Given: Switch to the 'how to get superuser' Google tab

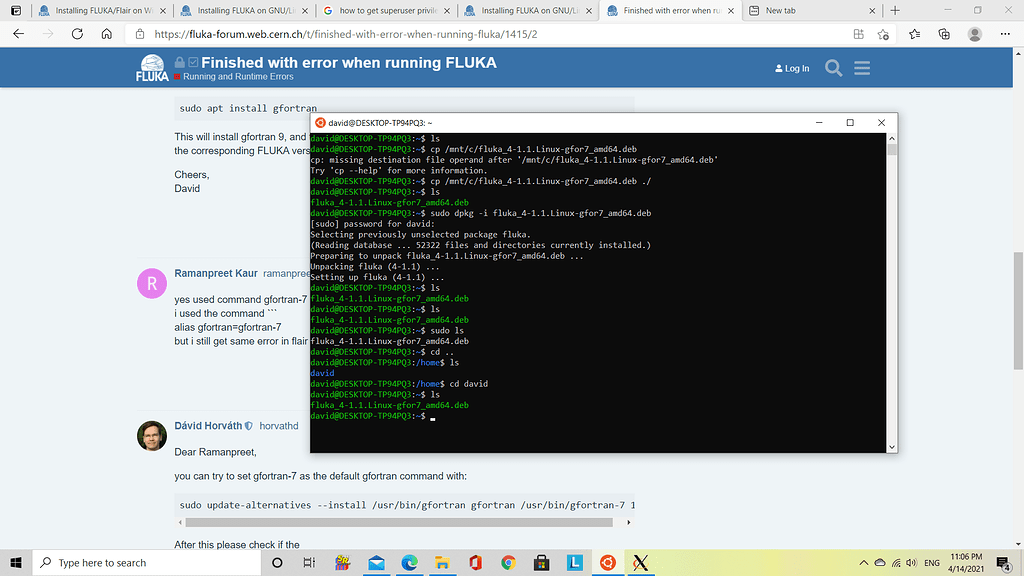Looking at the screenshot, I should [x=385, y=11].
